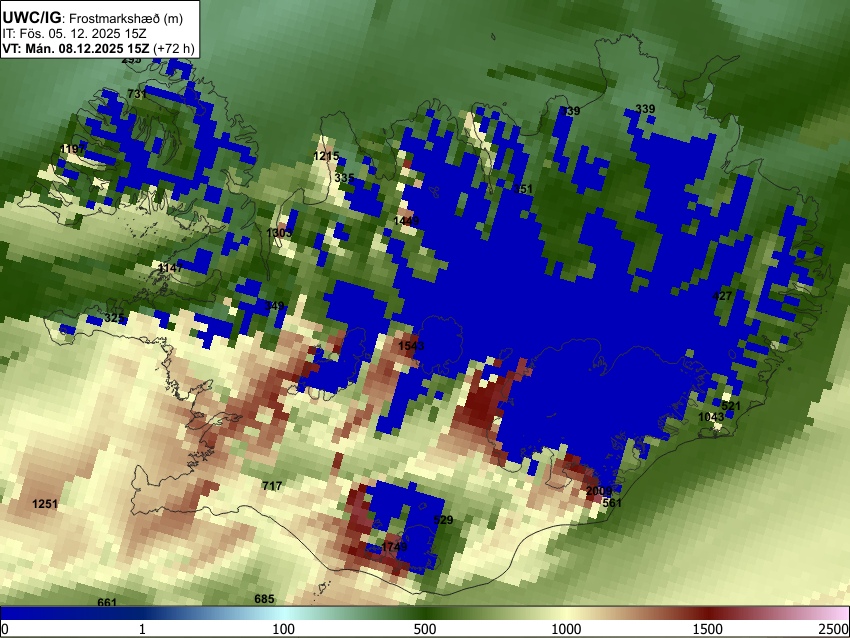Click the 731 value label on the map
The image size is (850, 638).
click(137, 94)
